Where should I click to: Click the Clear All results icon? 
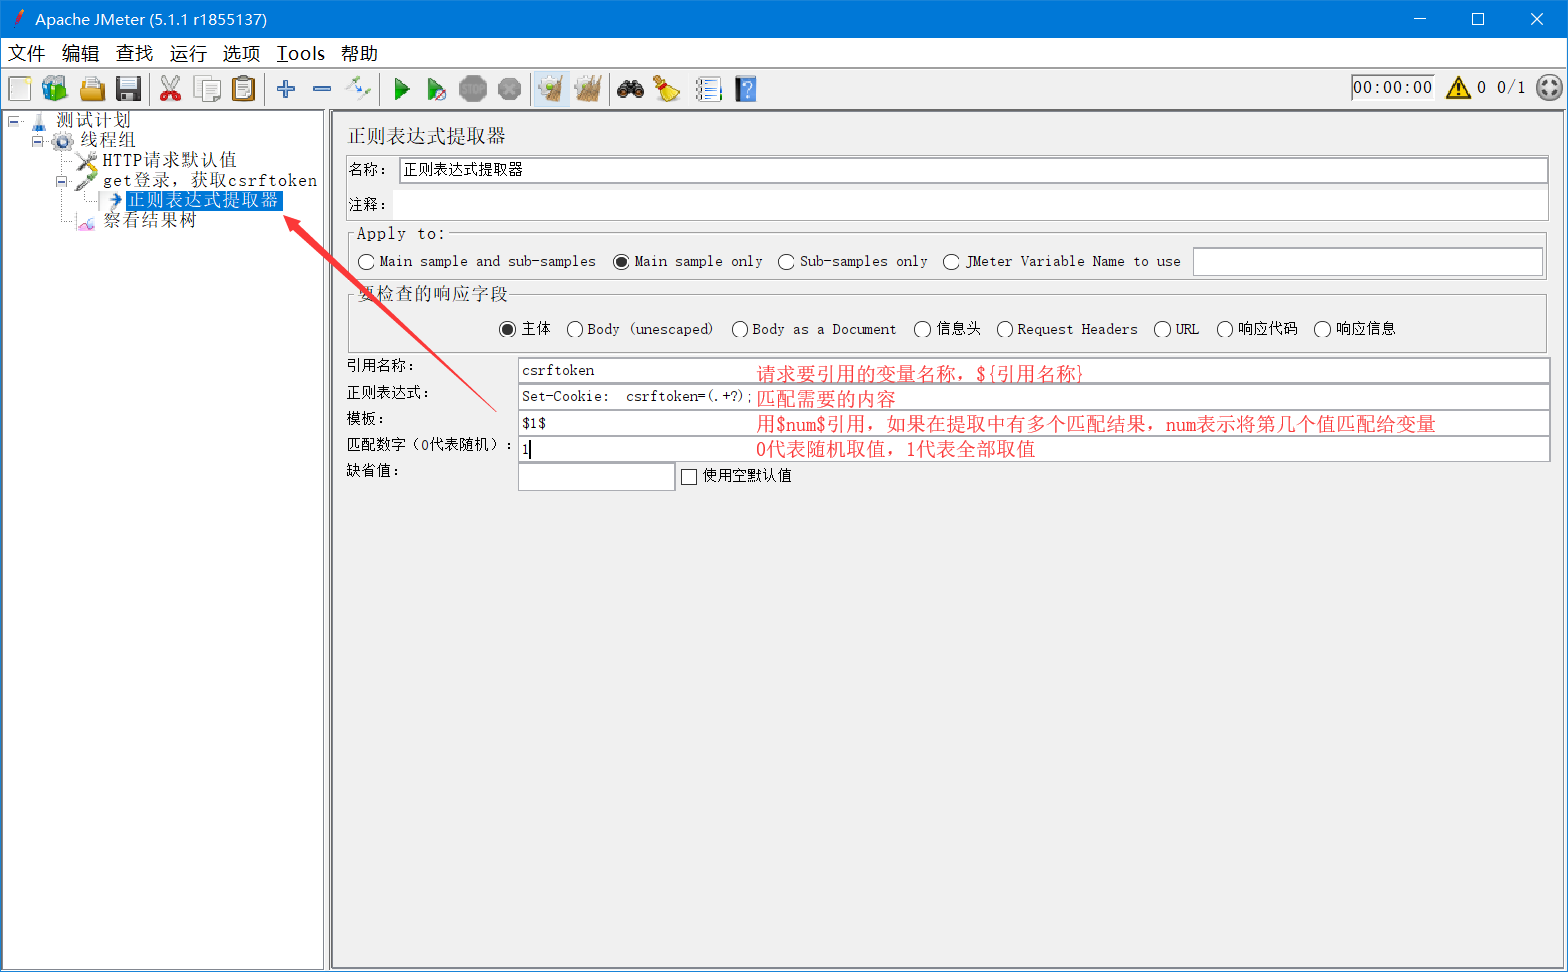point(588,89)
